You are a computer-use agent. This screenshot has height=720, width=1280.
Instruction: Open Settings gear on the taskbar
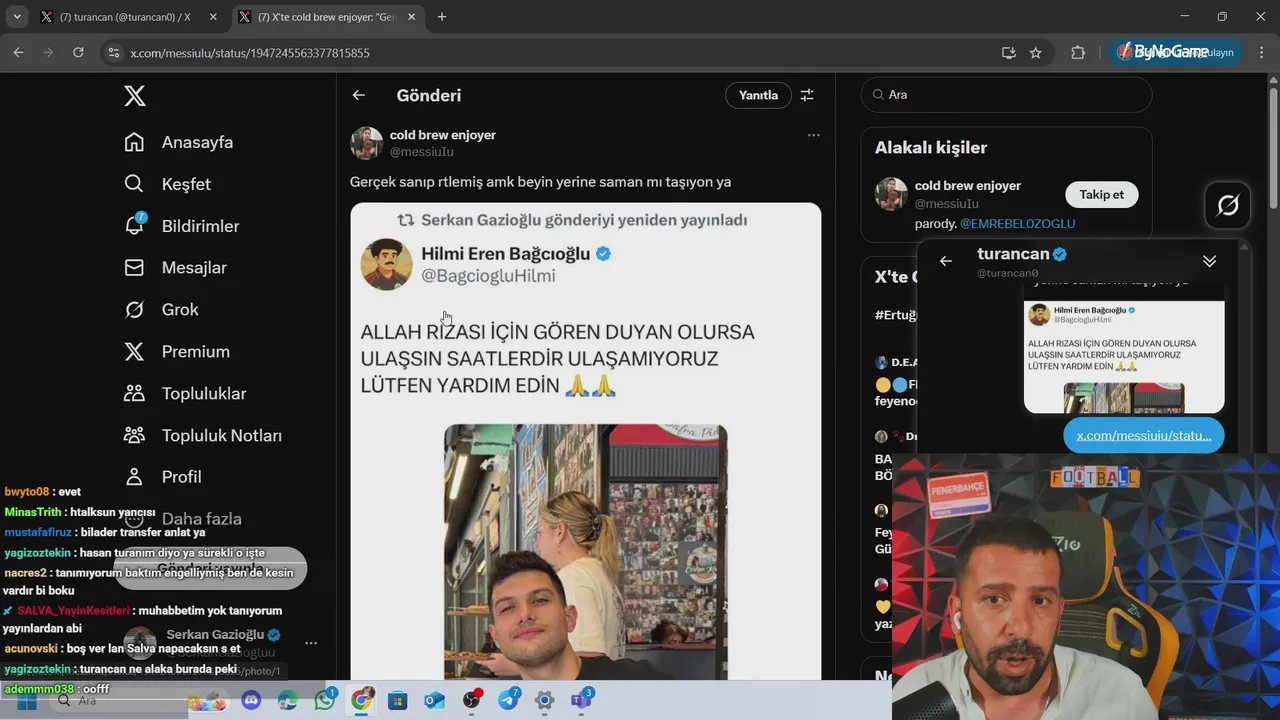pyautogui.click(x=544, y=701)
